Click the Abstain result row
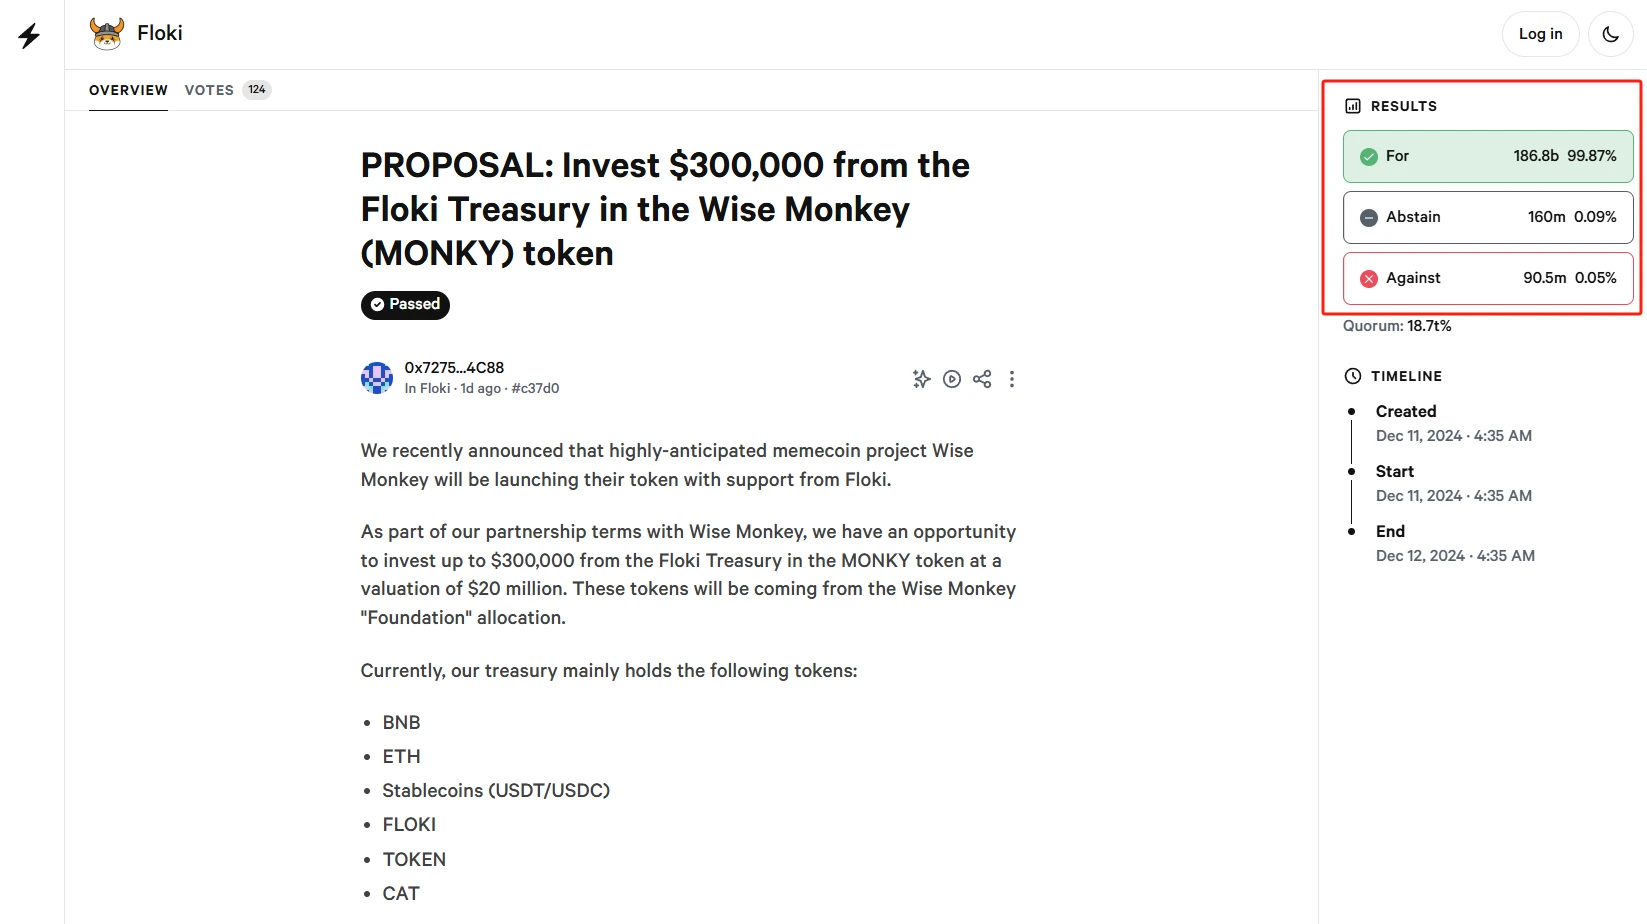The width and height of the screenshot is (1647, 924). (1487, 217)
